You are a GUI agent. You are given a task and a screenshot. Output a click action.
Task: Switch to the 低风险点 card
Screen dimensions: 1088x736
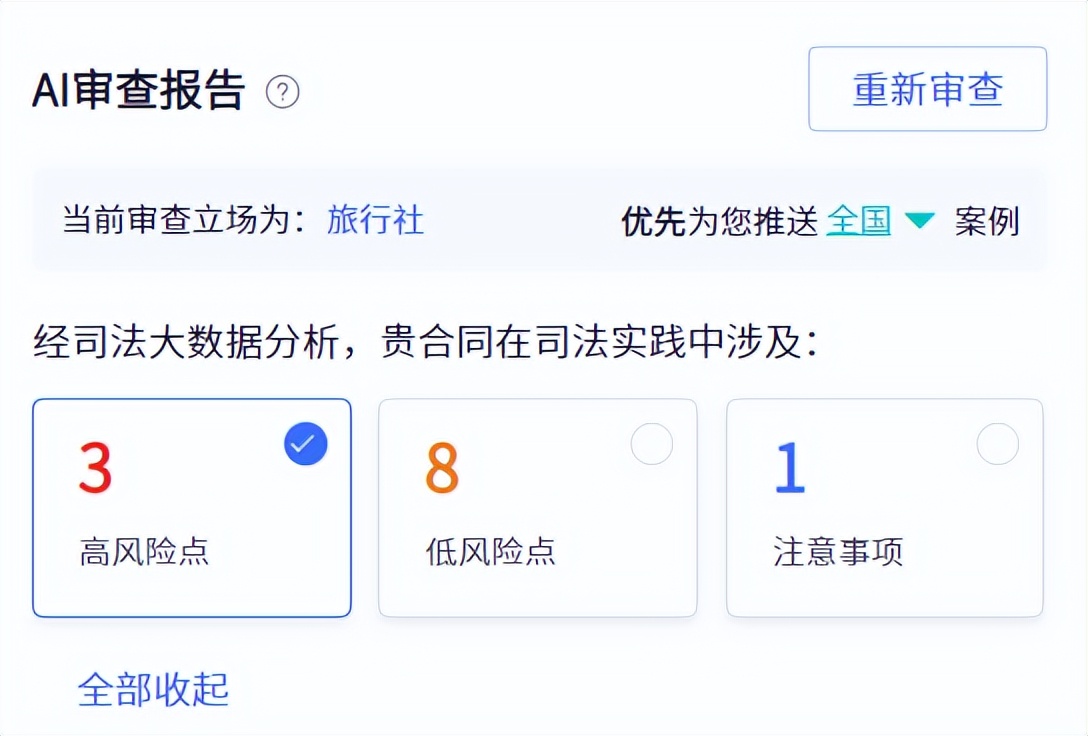click(537, 507)
